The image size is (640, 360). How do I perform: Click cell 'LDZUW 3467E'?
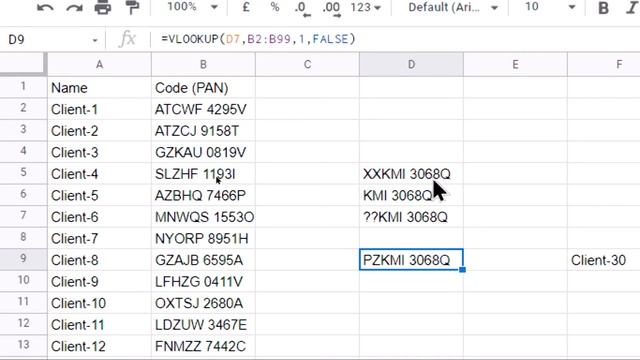[203, 325]
